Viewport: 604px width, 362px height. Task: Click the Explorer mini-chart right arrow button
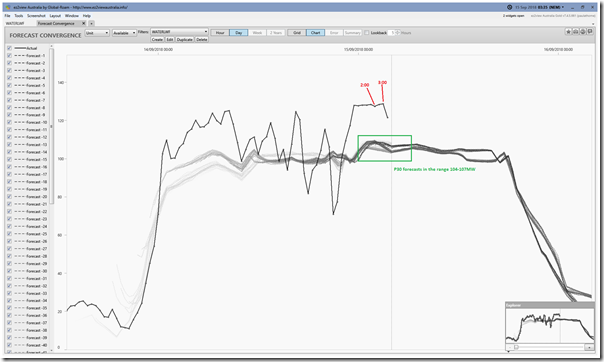click(x=589, y=347)
